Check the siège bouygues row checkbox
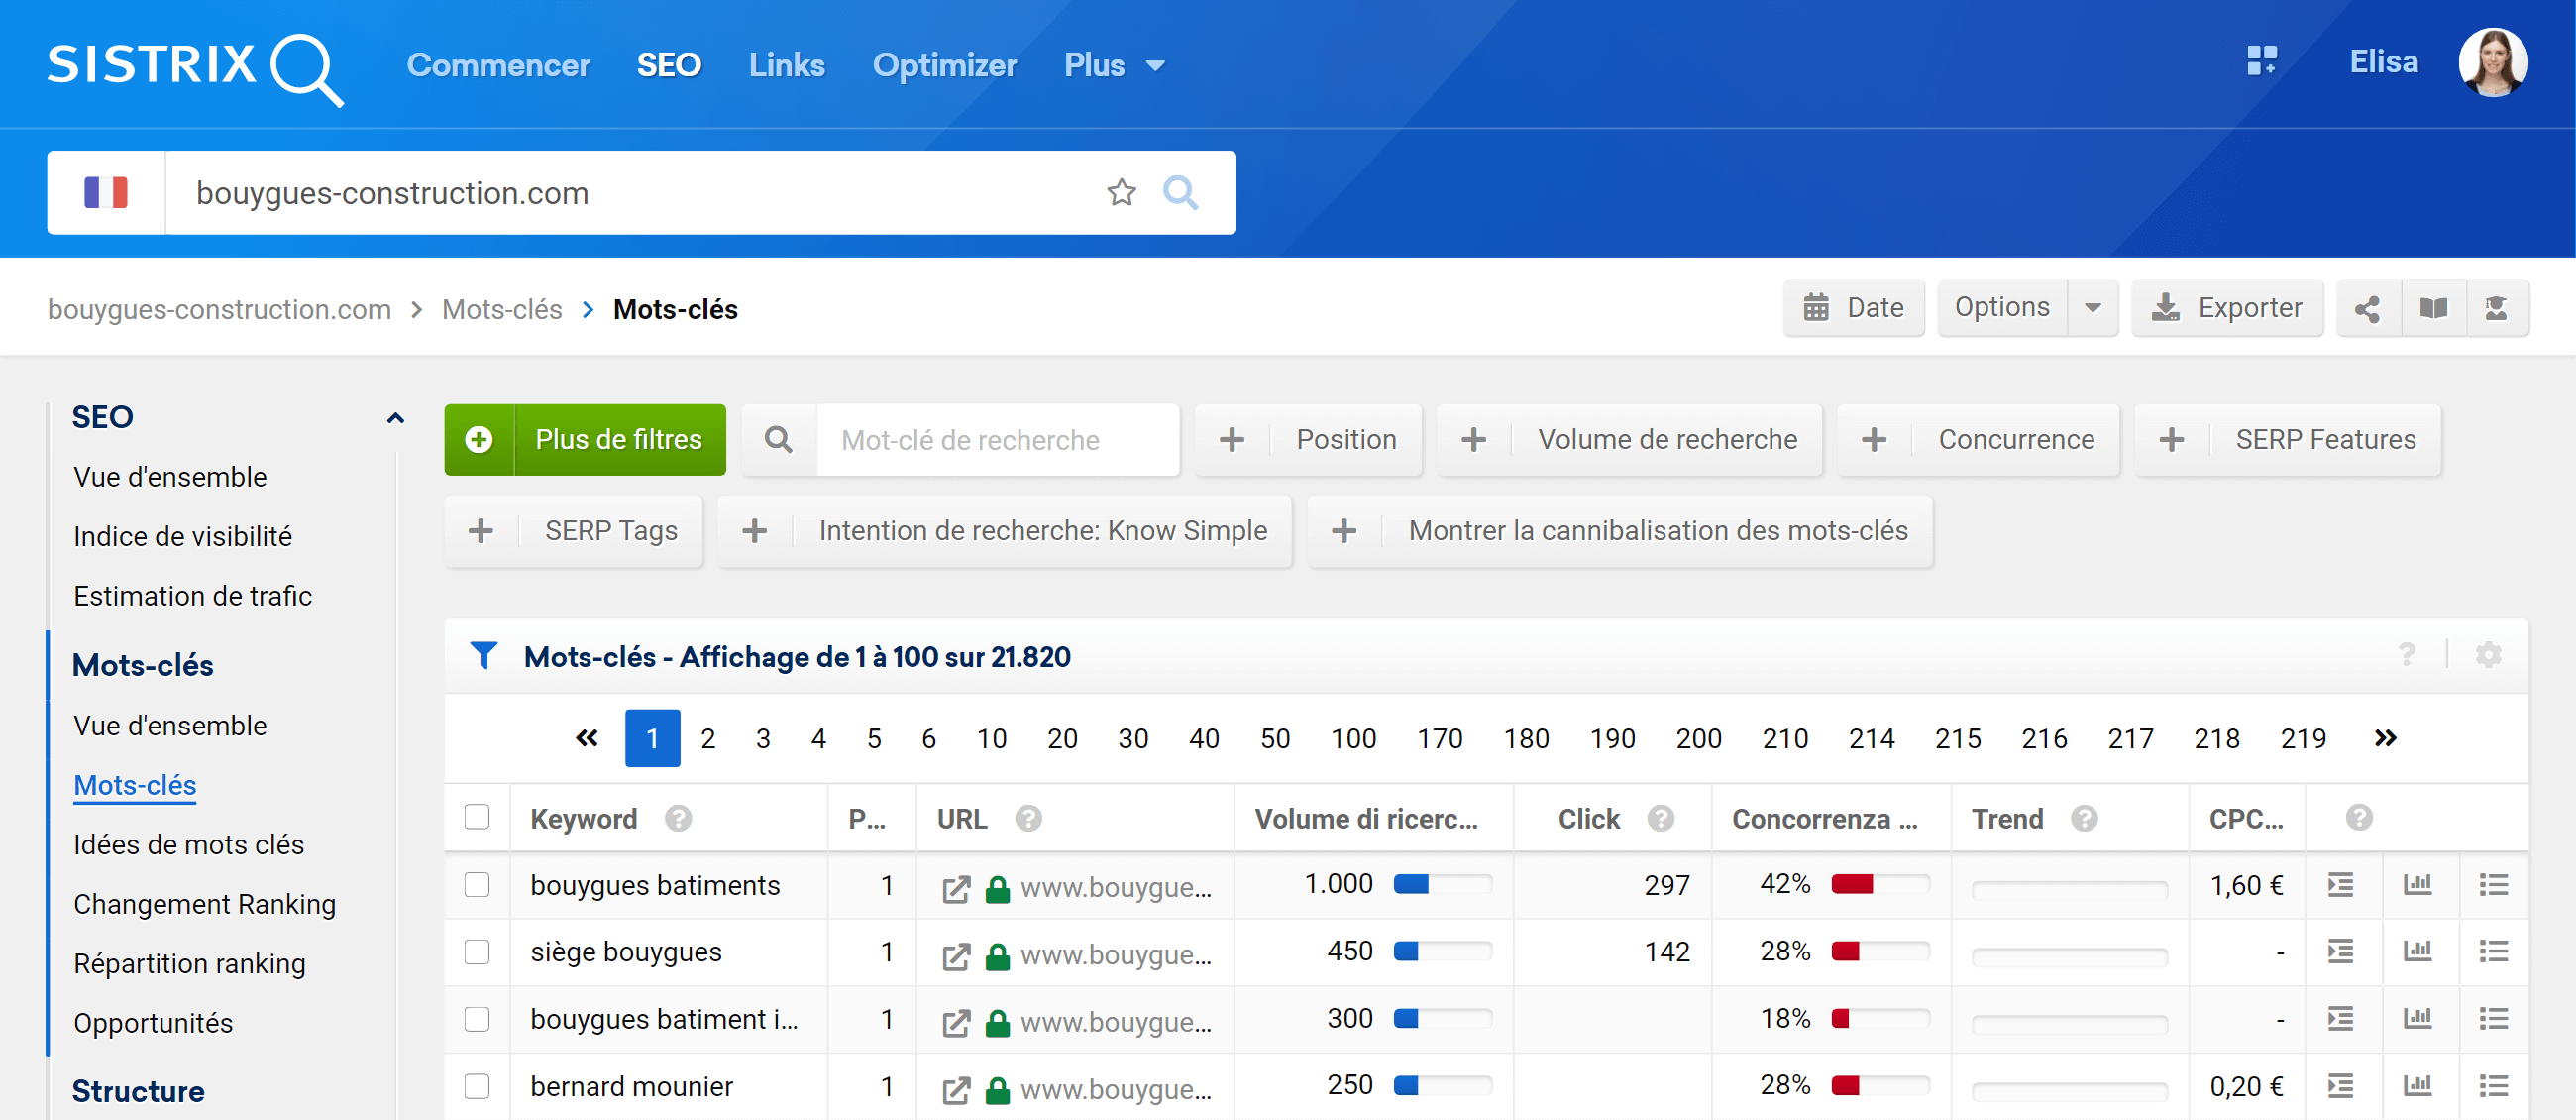 (477, 951)
